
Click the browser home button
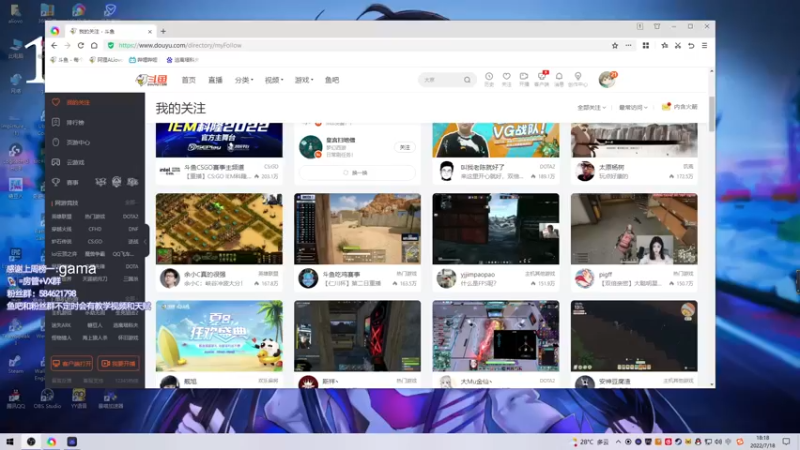[94, 45]
